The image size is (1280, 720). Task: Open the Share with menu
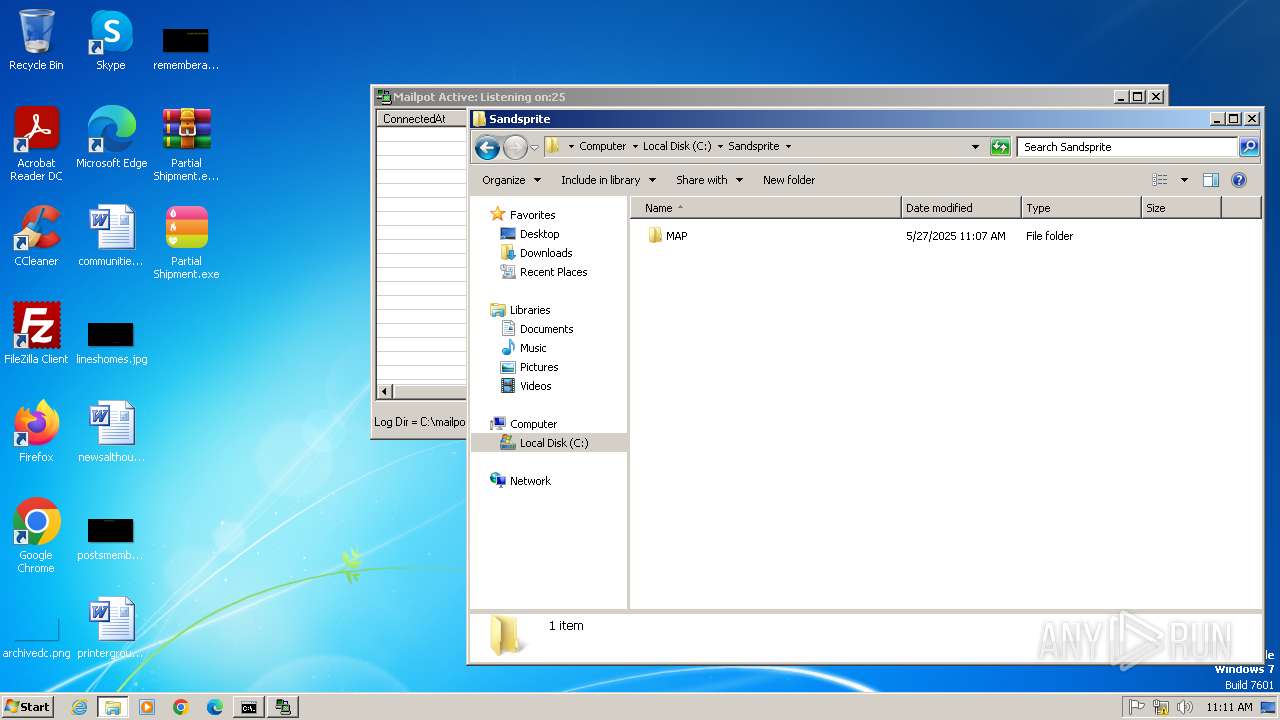click(709, 180)
